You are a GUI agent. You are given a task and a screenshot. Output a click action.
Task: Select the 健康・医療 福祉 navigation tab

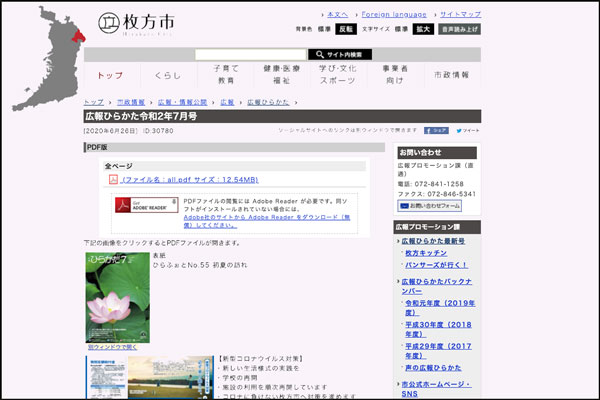click(281, 75)
